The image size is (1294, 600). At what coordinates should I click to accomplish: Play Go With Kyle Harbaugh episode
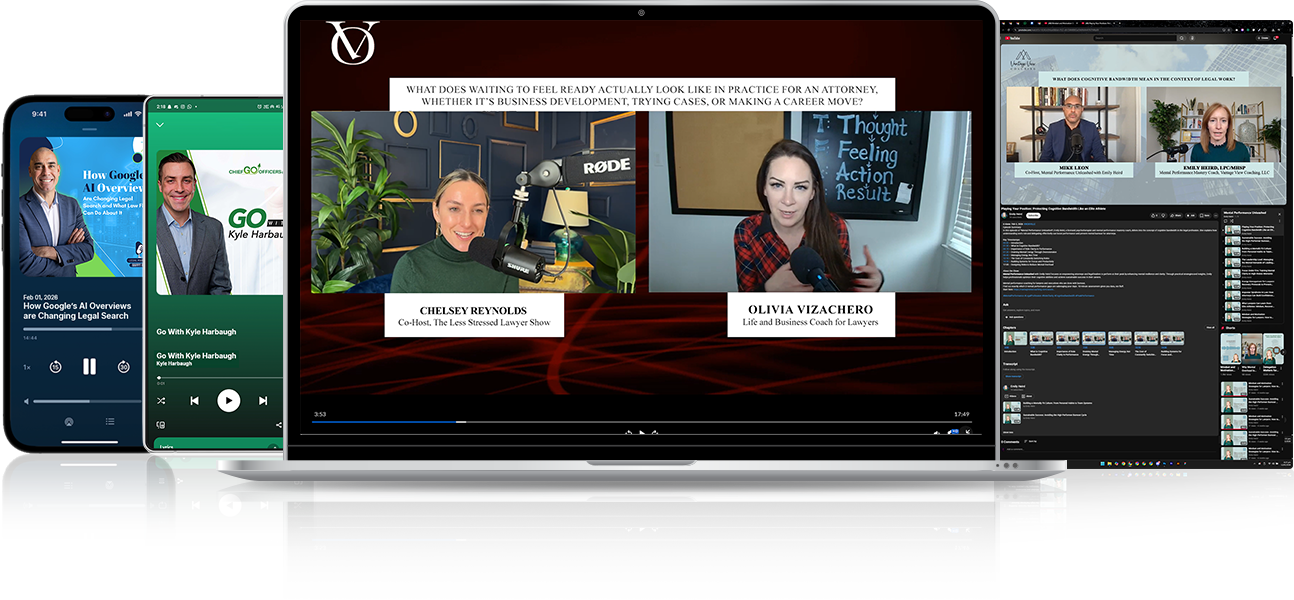pos(229,400)
